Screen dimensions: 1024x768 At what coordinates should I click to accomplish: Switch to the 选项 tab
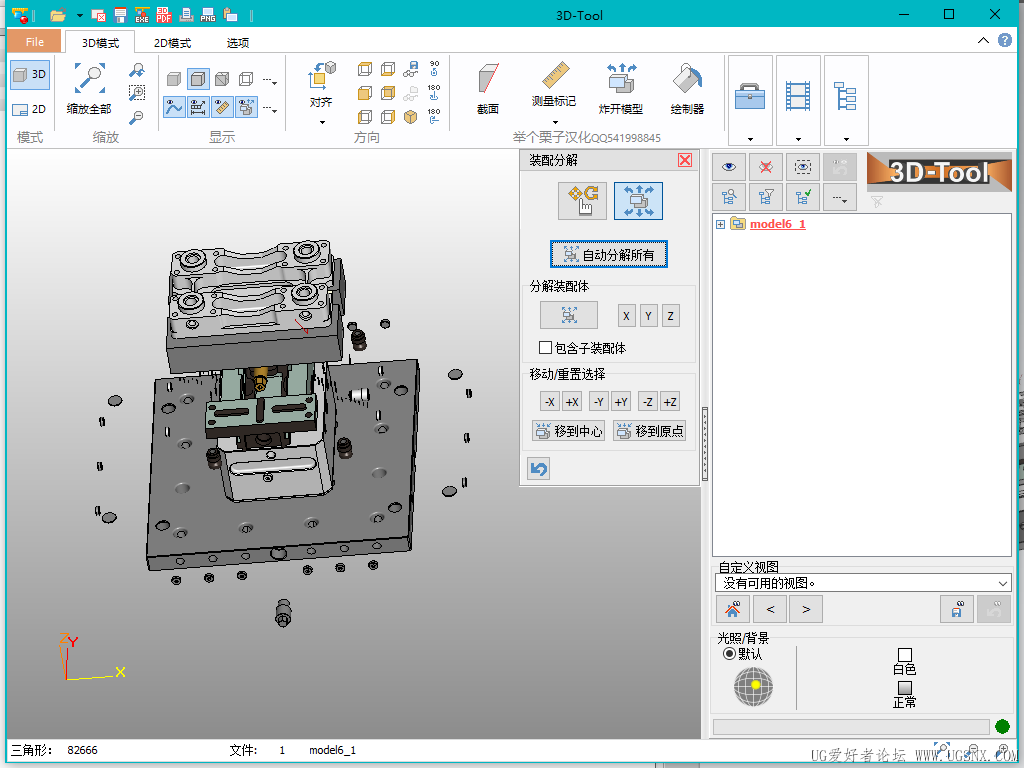coord(238,42)
